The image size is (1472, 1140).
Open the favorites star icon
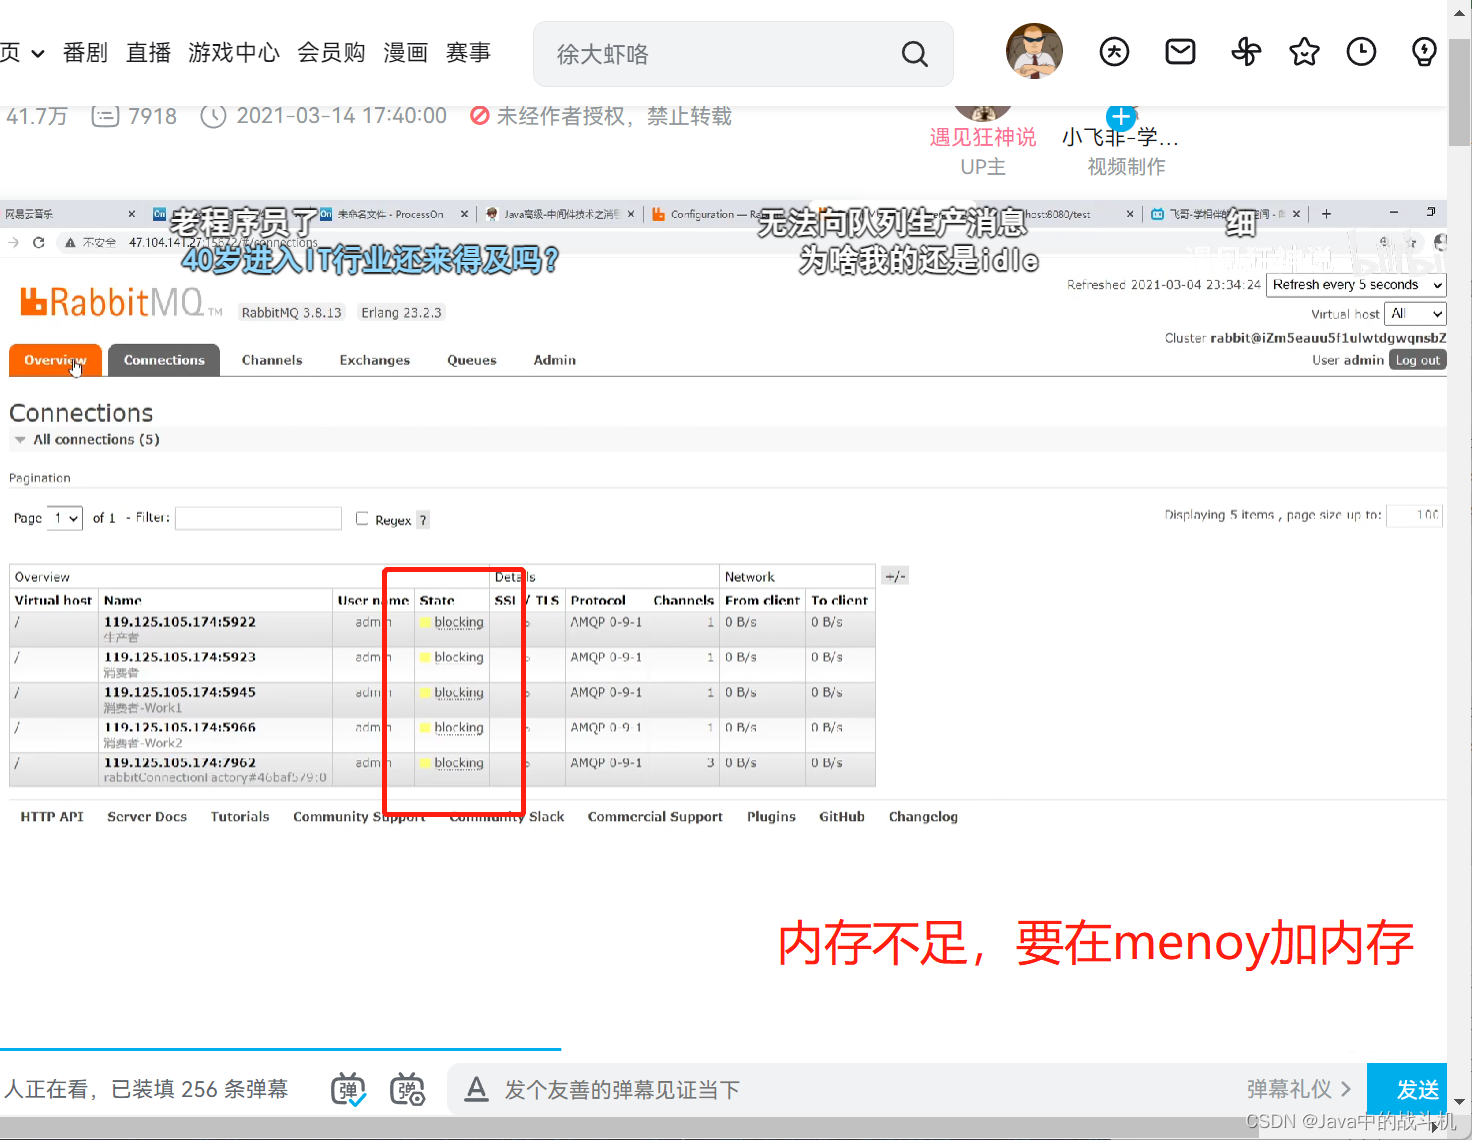tap(1304, 52)
